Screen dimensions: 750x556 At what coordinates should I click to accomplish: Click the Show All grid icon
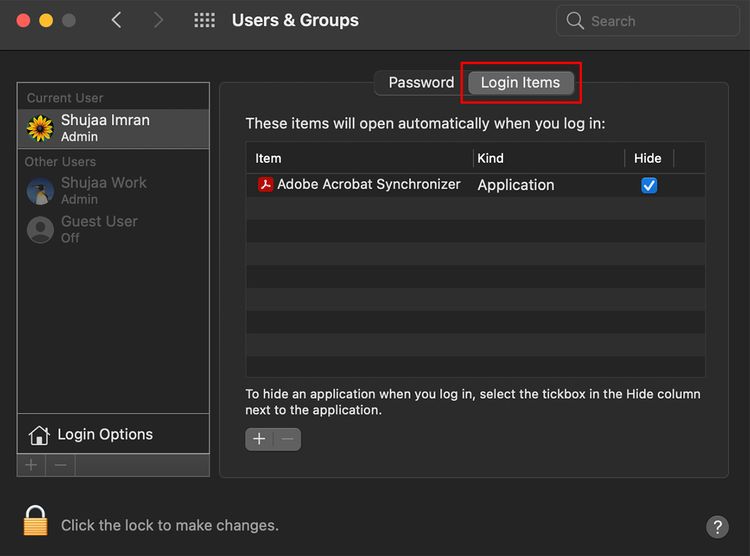[x=204, y=21]
